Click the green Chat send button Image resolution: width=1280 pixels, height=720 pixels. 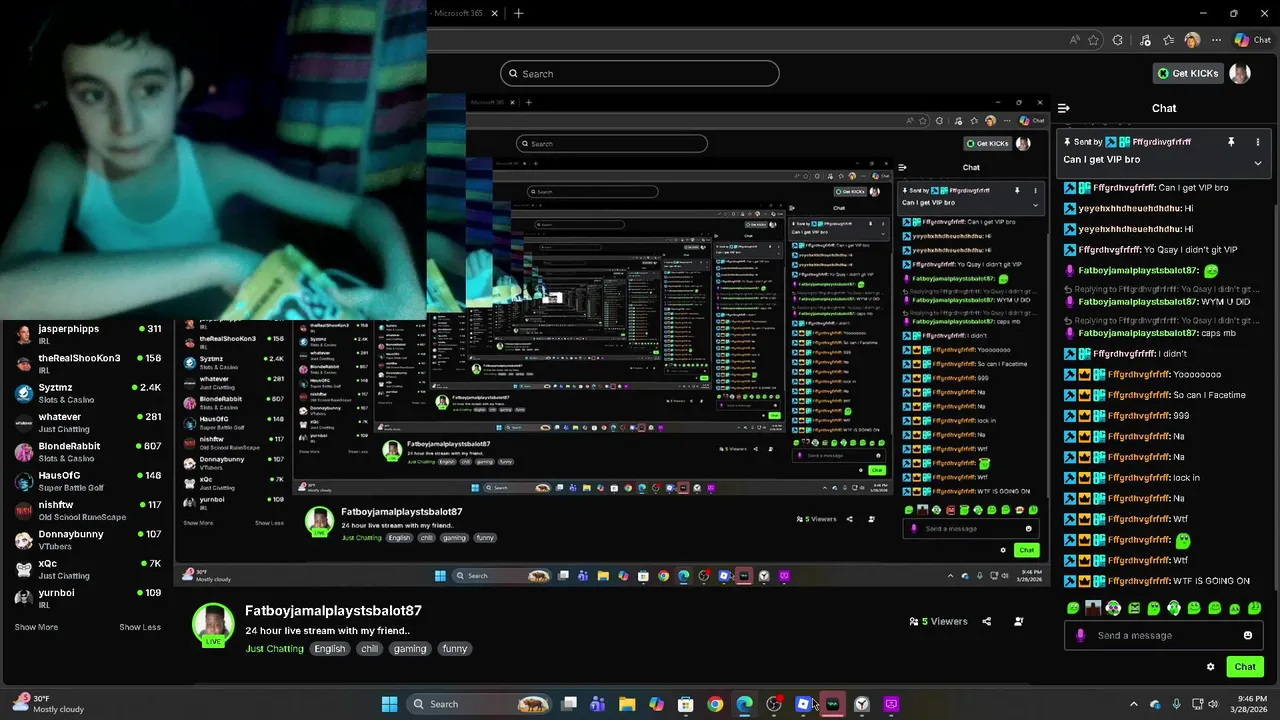click(1245, 666)
